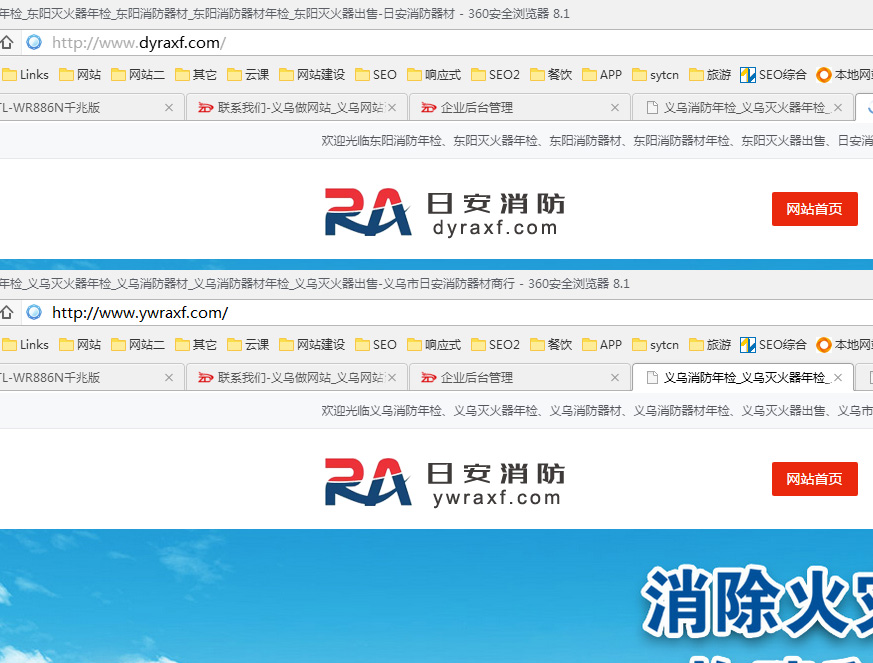
Task: Close 义乌消防年检 tab in lower browser
Action: [x=838, y=377]
